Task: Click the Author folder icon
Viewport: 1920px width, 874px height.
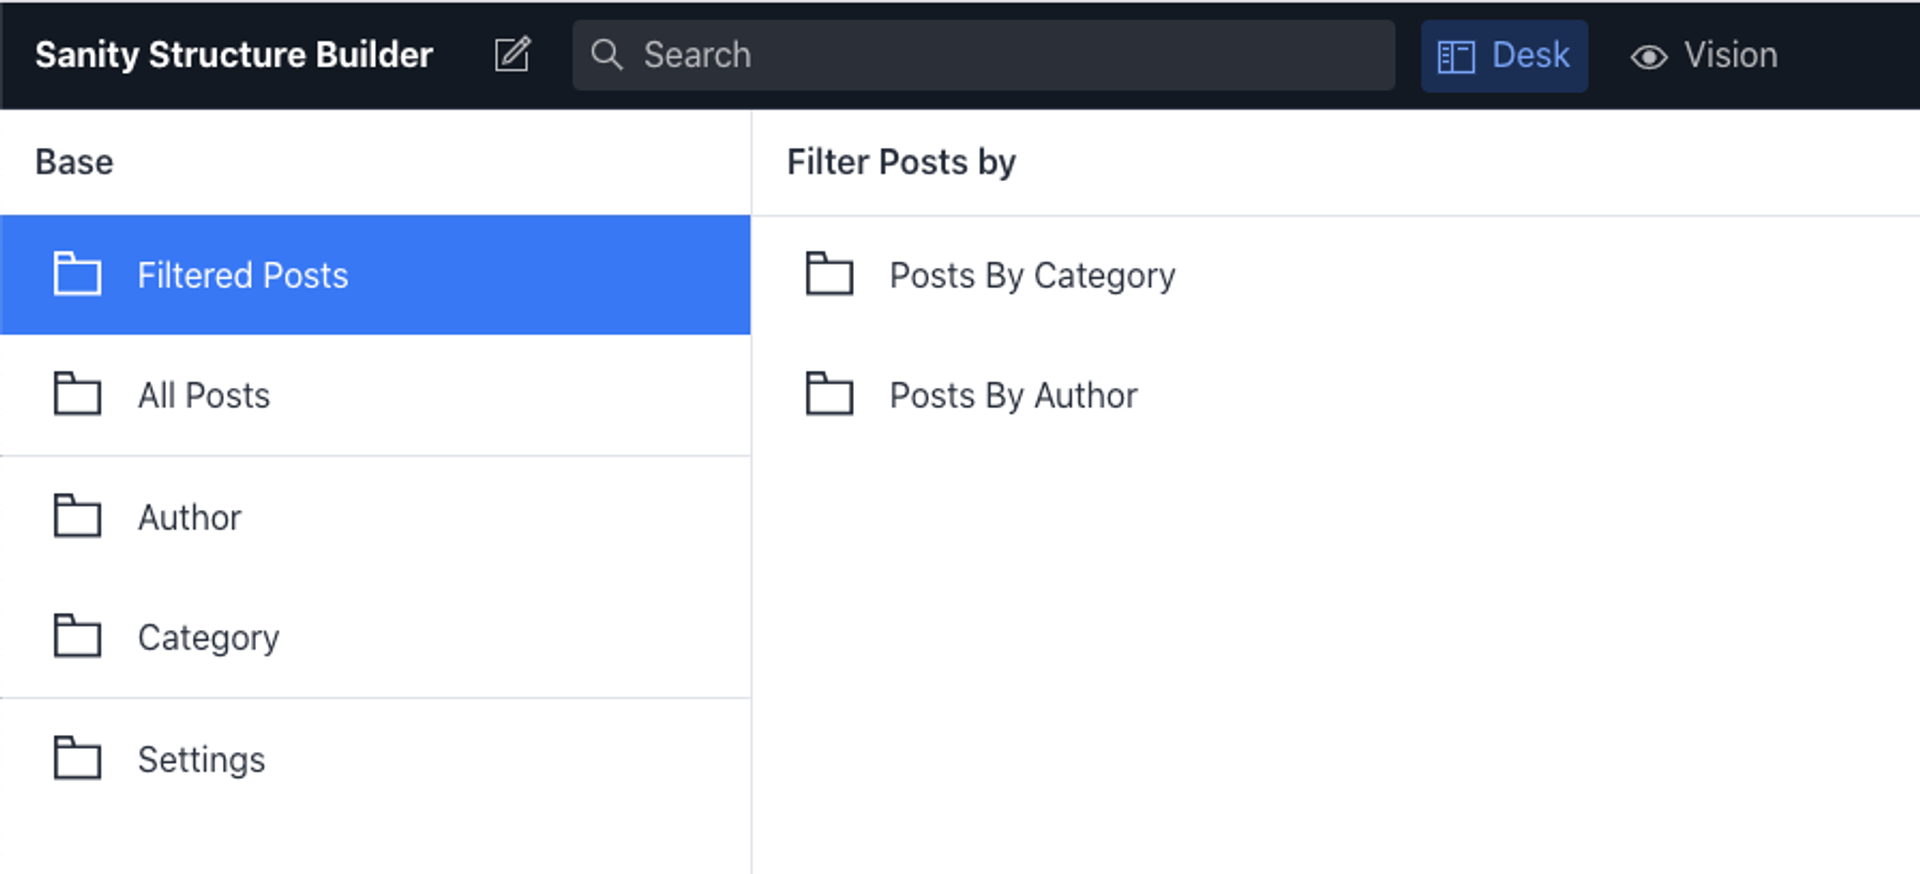Action: click(x=77, y=517)
